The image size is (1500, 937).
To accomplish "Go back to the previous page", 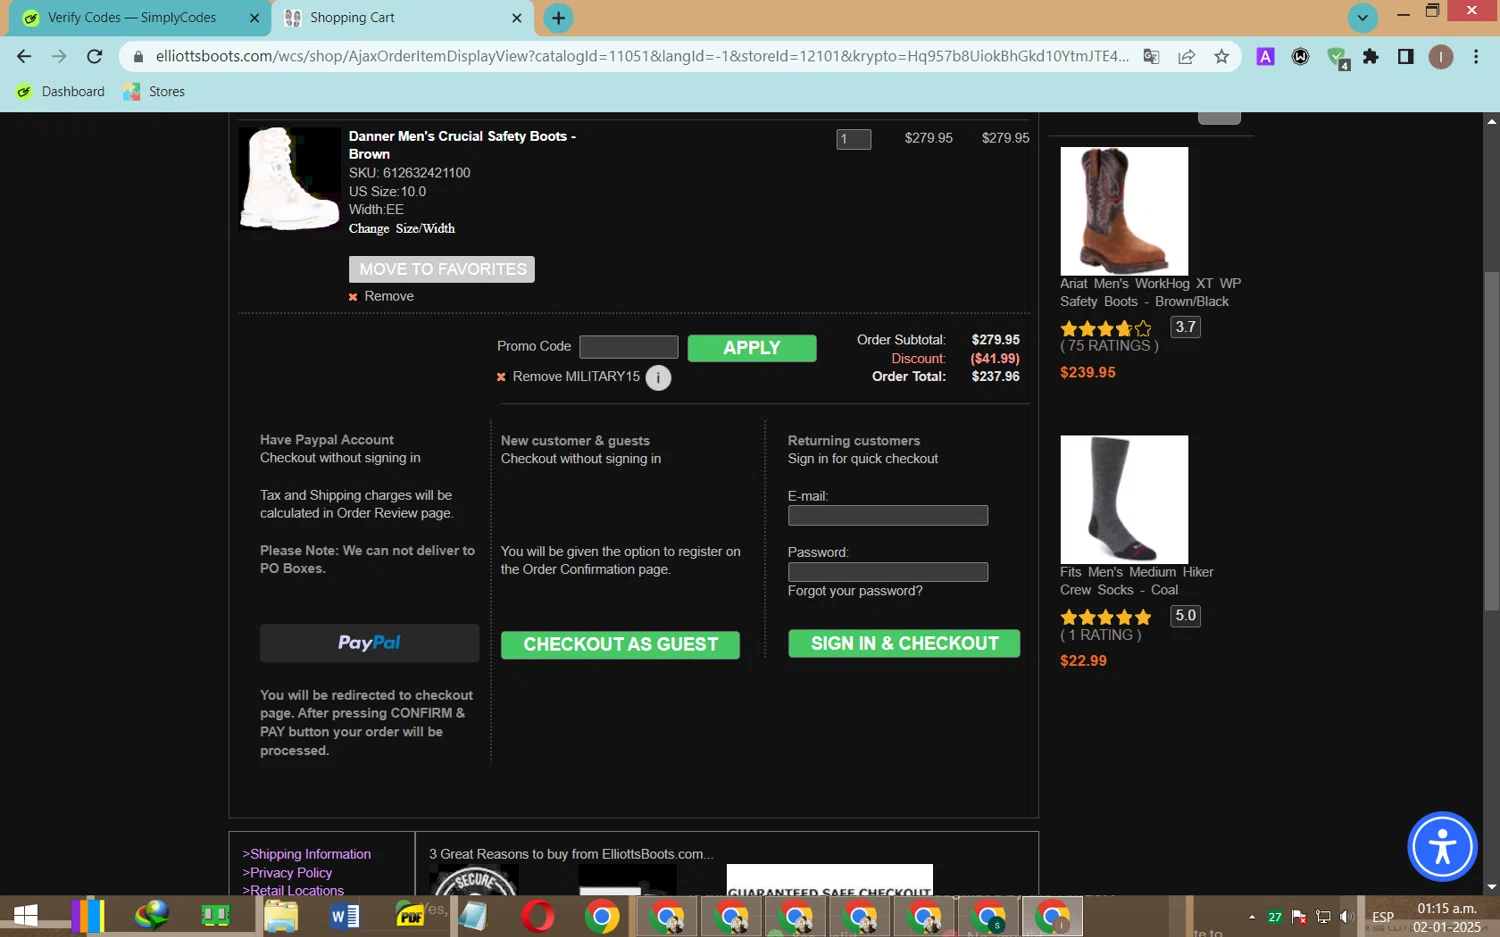I will [24, 56].
